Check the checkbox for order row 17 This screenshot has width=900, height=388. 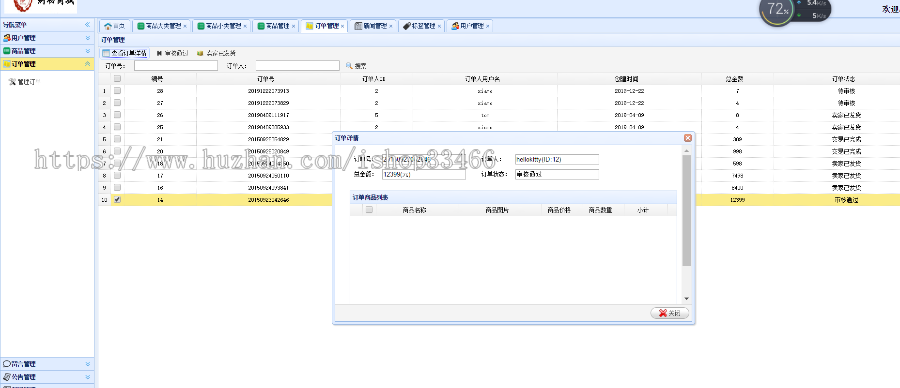[x=117, y=175]
